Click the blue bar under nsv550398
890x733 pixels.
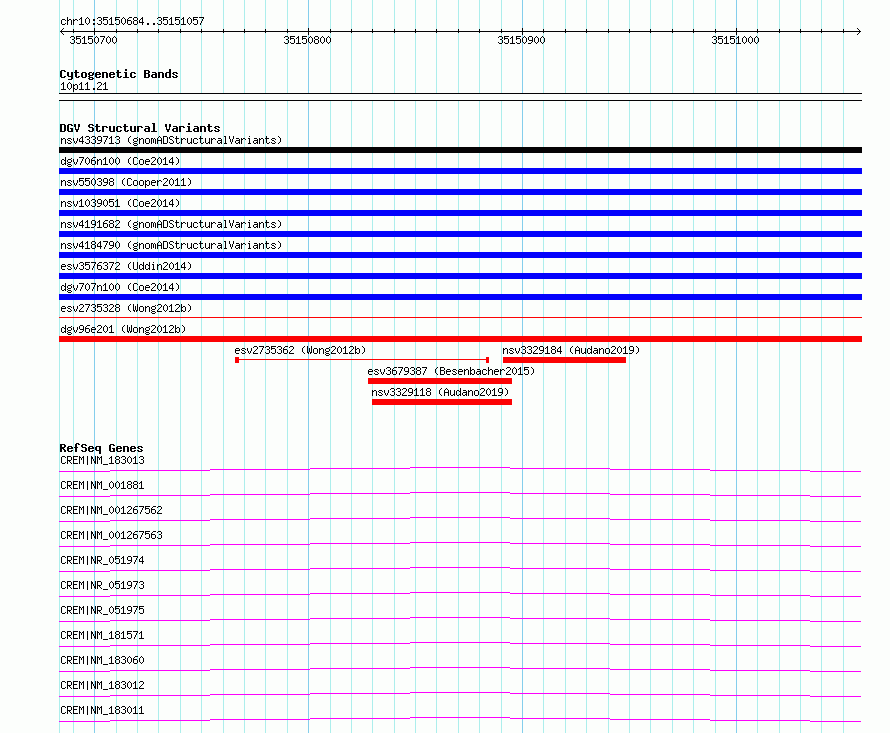coord(460,192)
